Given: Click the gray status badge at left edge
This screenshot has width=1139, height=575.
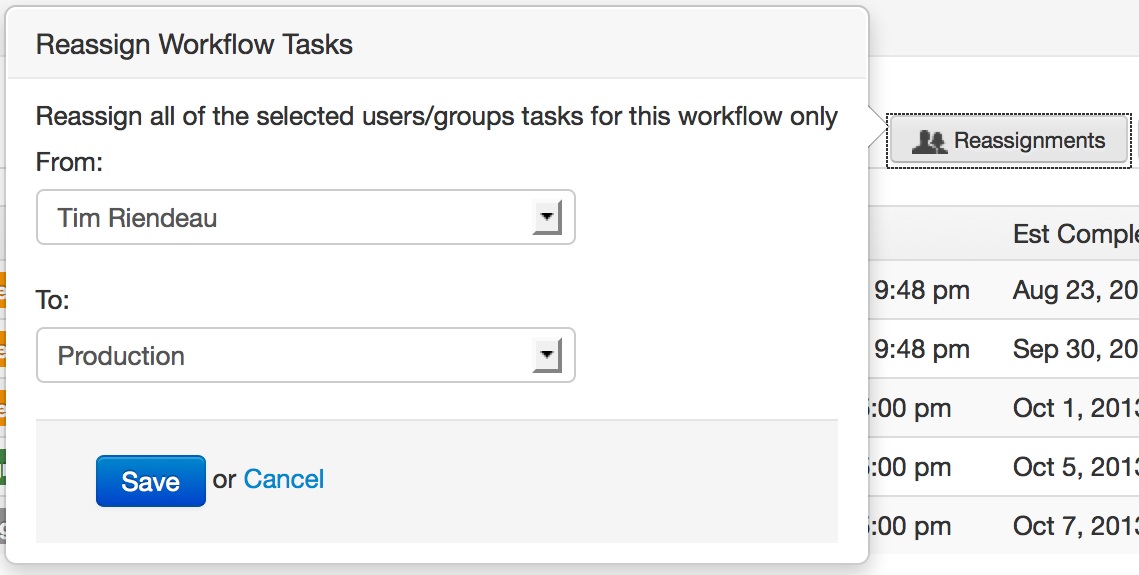Looking at the screenshot, I should coord(3,526).
